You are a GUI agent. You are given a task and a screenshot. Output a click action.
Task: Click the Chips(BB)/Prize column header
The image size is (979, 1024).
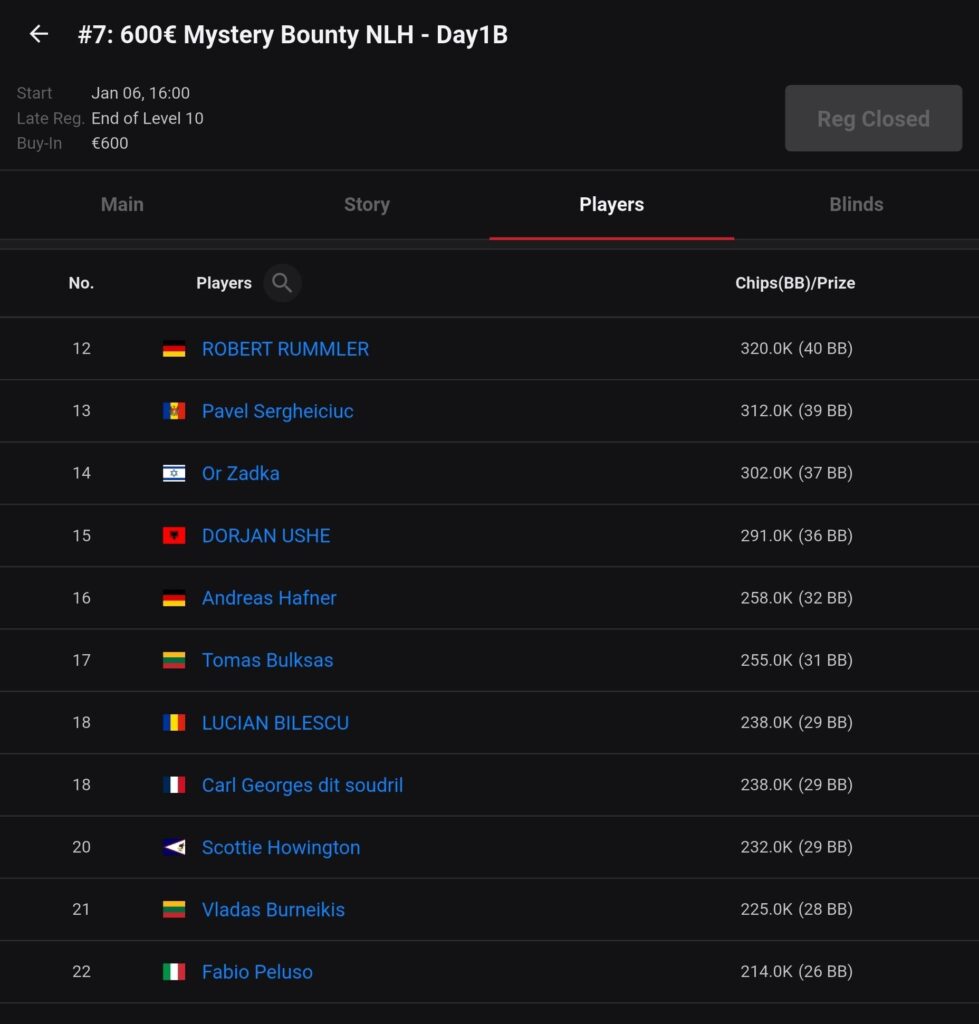click(x=795, y=283)
